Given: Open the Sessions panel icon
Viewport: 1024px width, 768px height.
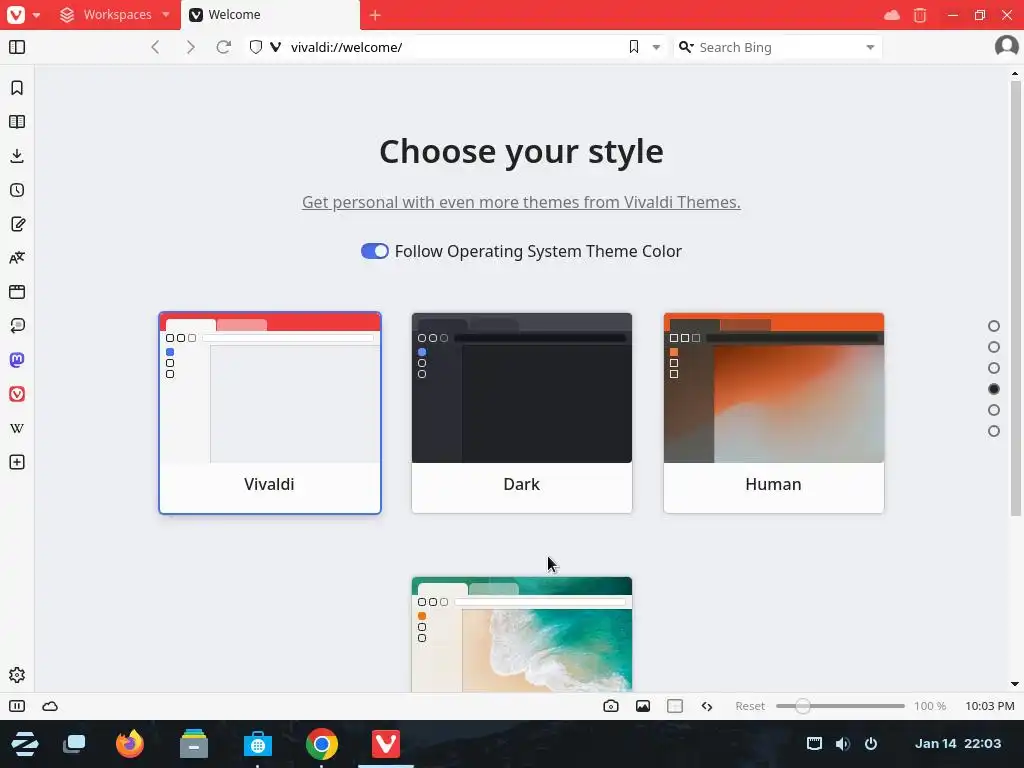Looking at the screenshot, I should click(17, 326).
